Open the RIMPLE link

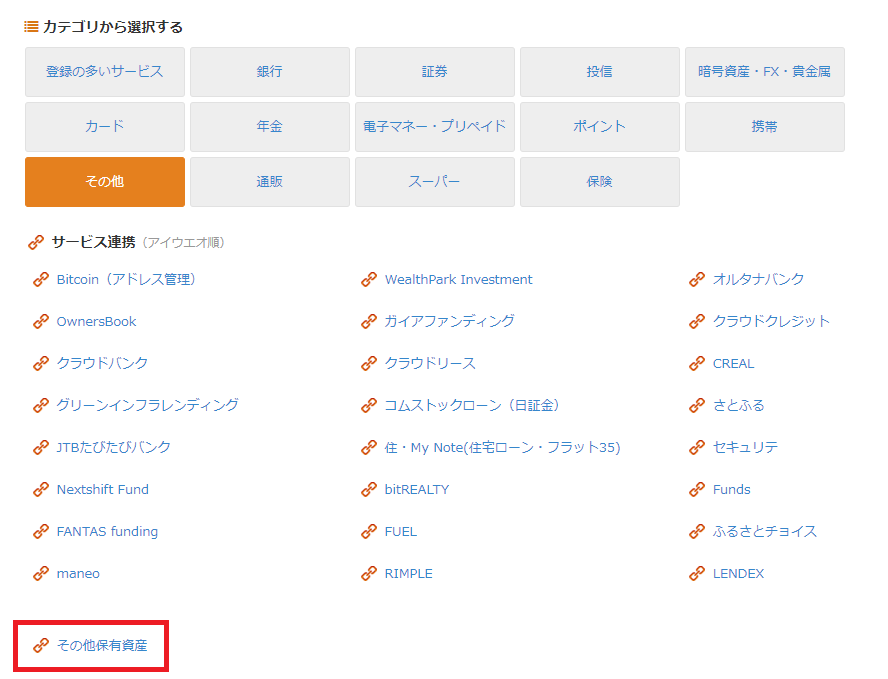(x=408, y=573)
